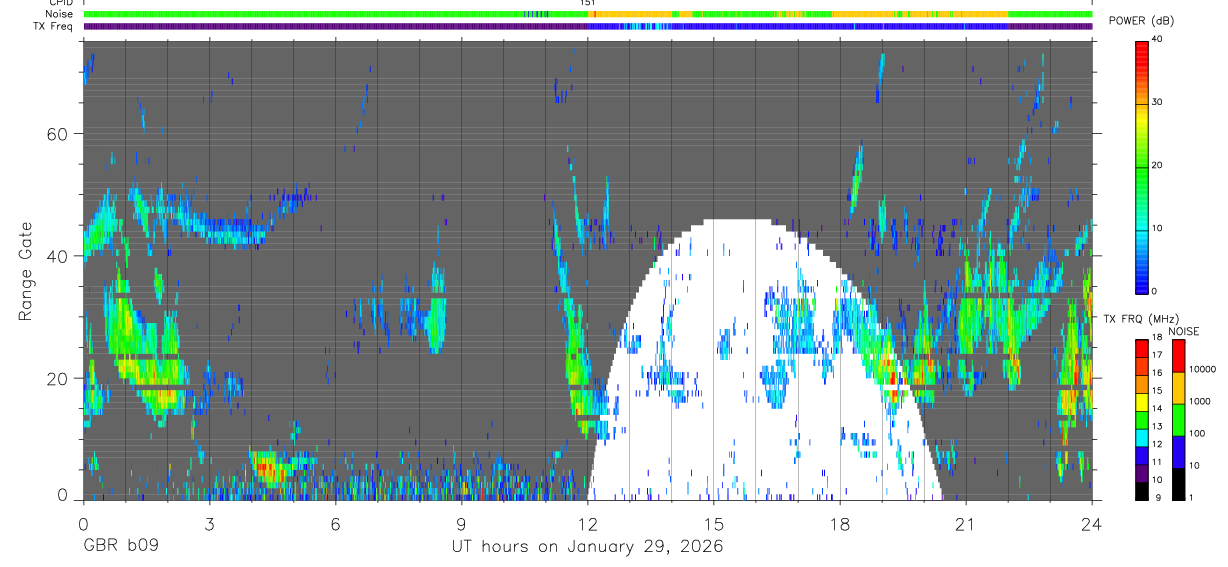Image resolution: width=1228 pixels, height=567 pixels.
Task: Select the 3 hour x-axis tick label
Action: point(209,523)
